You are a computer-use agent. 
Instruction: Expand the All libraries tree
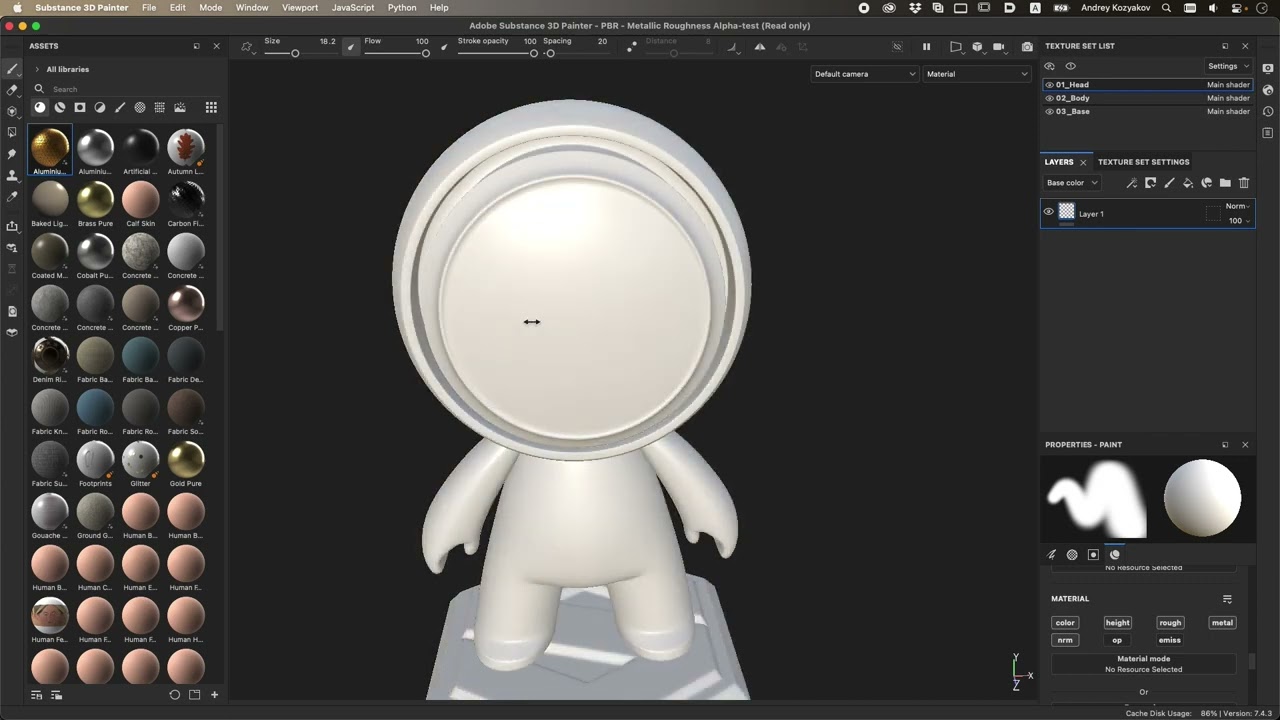[37, 69]
